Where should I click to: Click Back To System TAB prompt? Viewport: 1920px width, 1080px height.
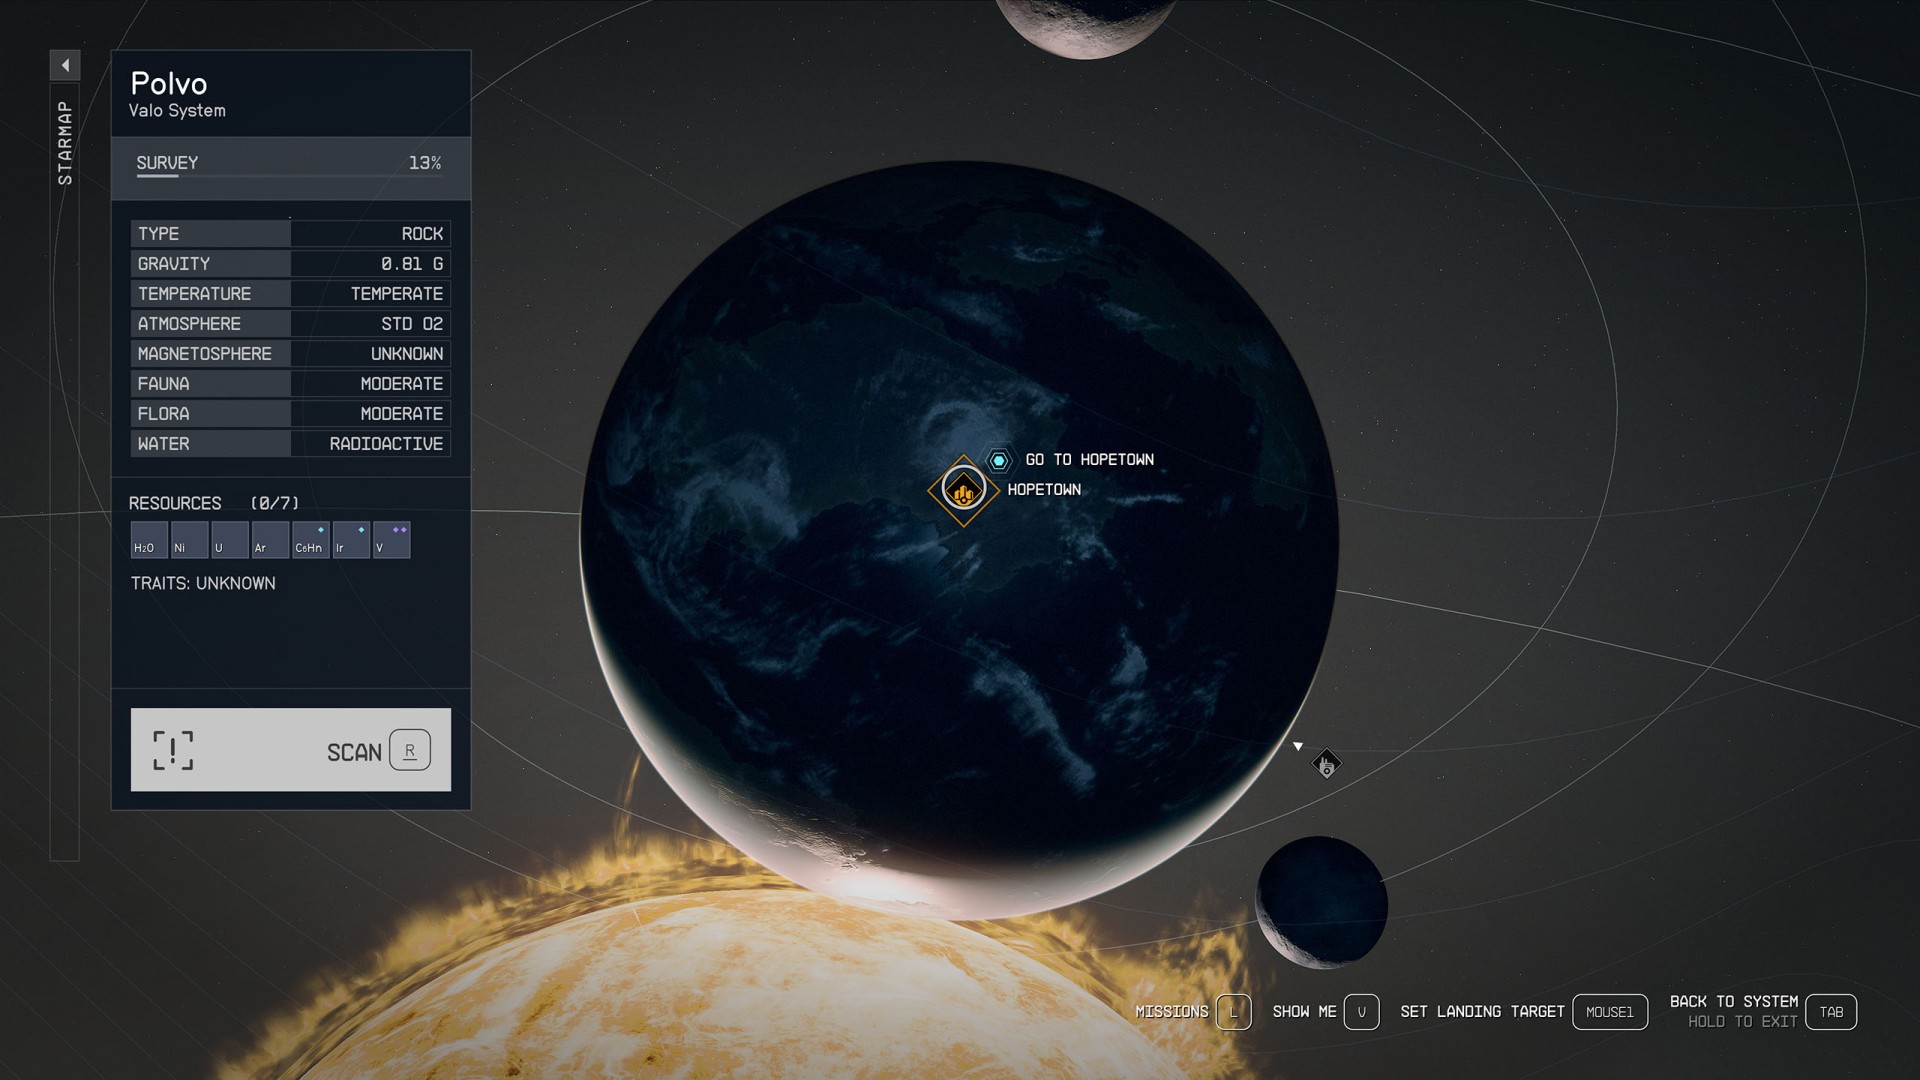(1831, 1012)
